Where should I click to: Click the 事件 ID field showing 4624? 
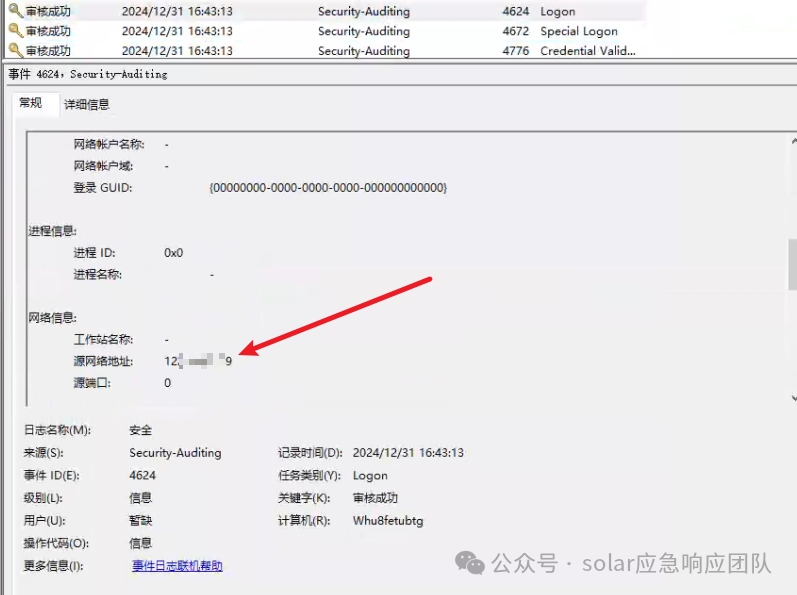(x=143, y=476)
